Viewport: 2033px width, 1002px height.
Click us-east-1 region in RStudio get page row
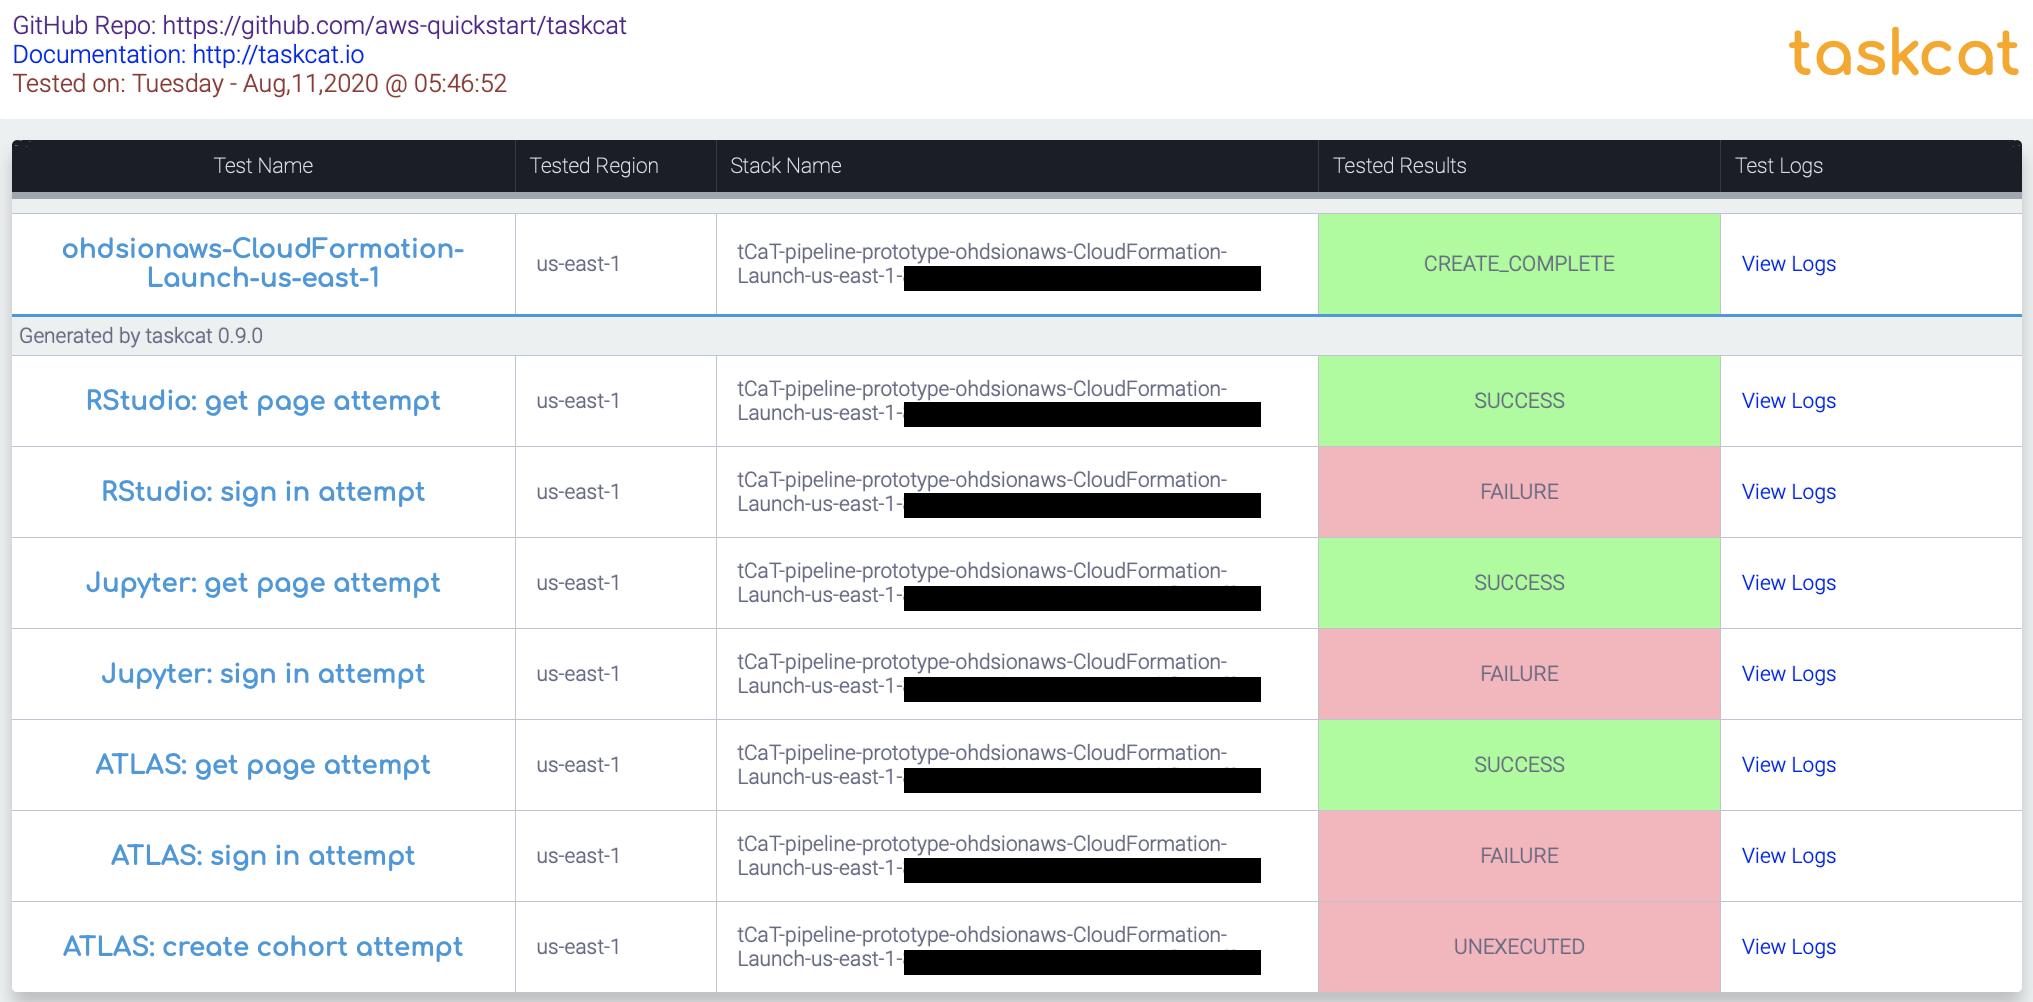[x=578, y=401]
